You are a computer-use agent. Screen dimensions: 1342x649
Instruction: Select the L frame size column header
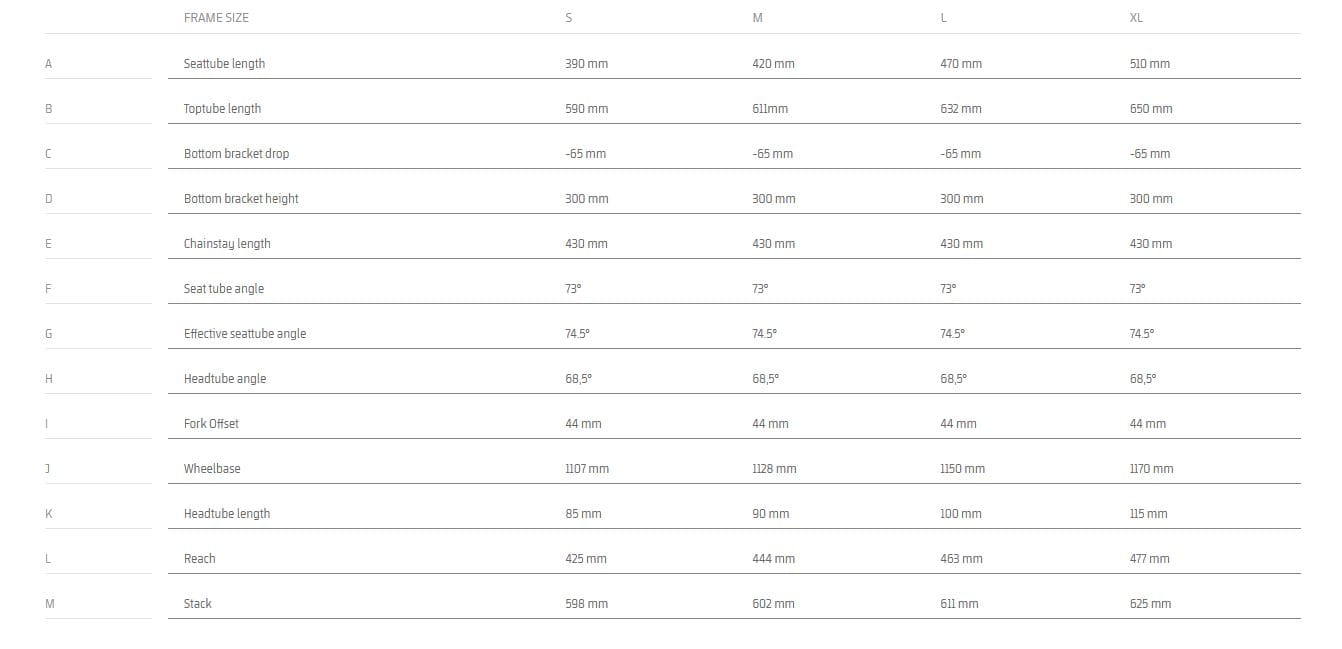coord(943,18)
